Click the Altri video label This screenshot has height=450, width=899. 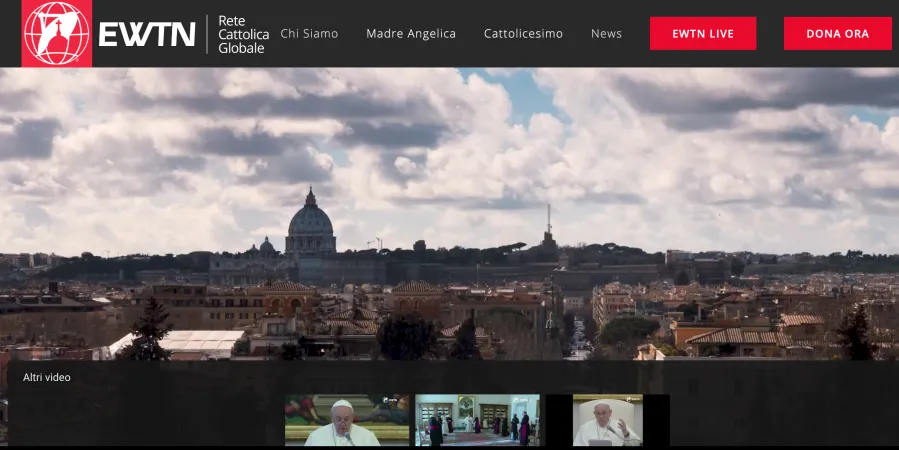coord(47,377)
